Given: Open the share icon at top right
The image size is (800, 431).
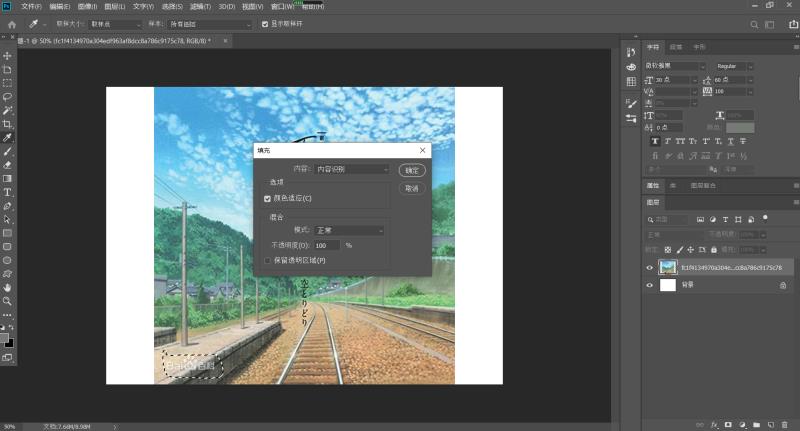Looking at the screenshot, I should [793, 24].
